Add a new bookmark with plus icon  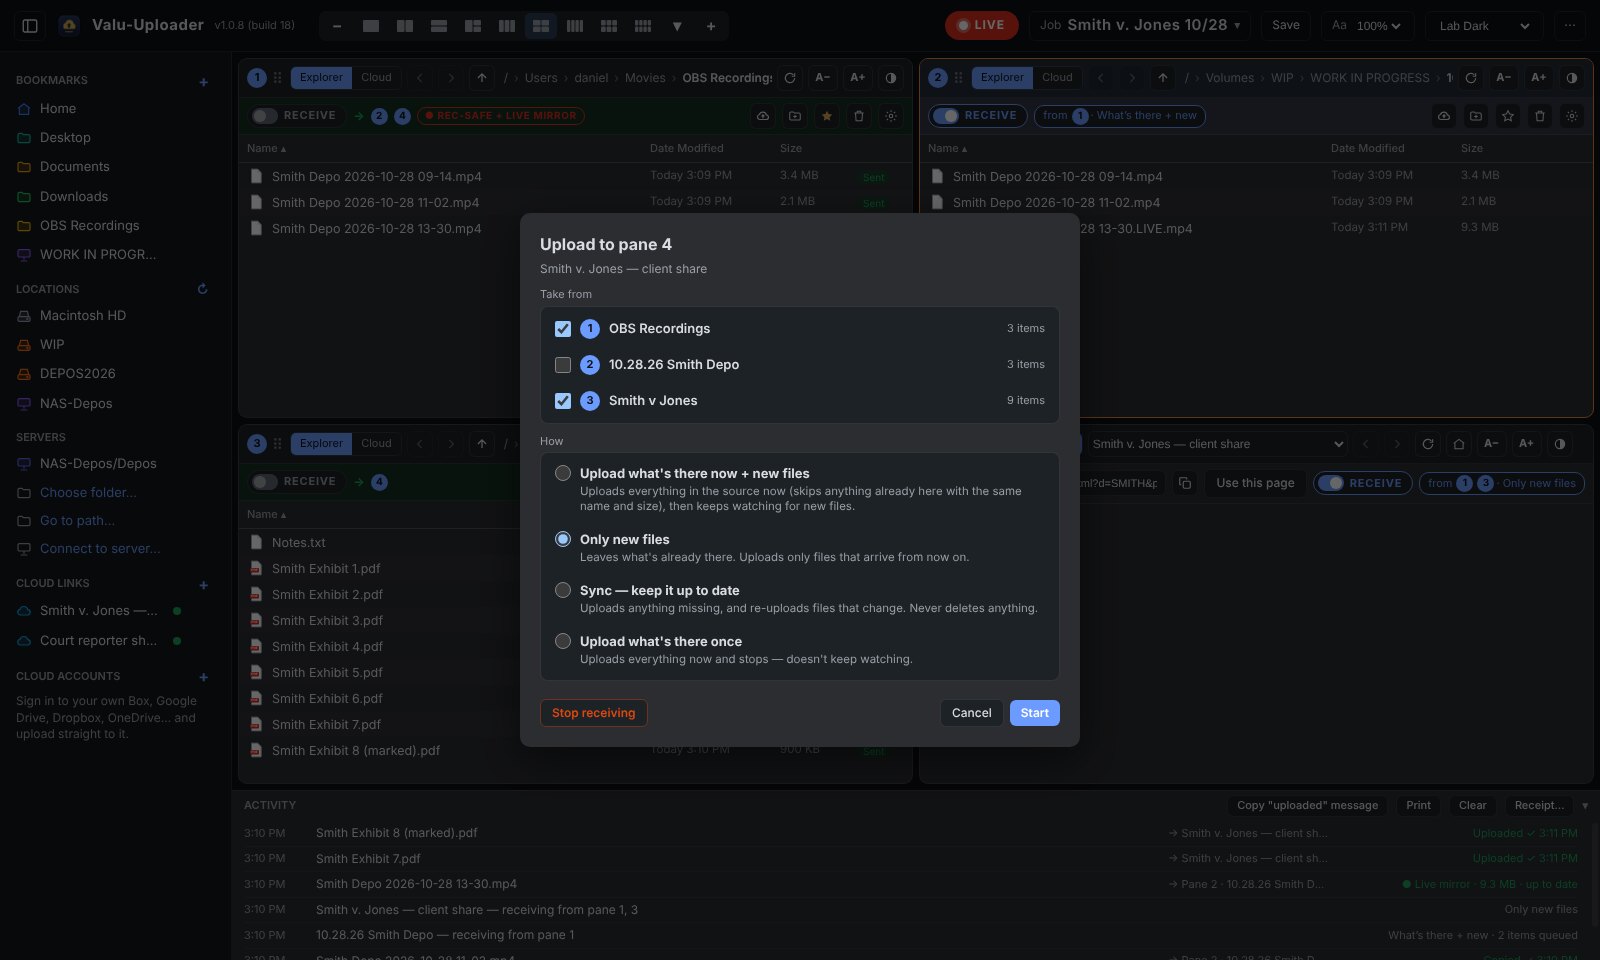point(204,82)
